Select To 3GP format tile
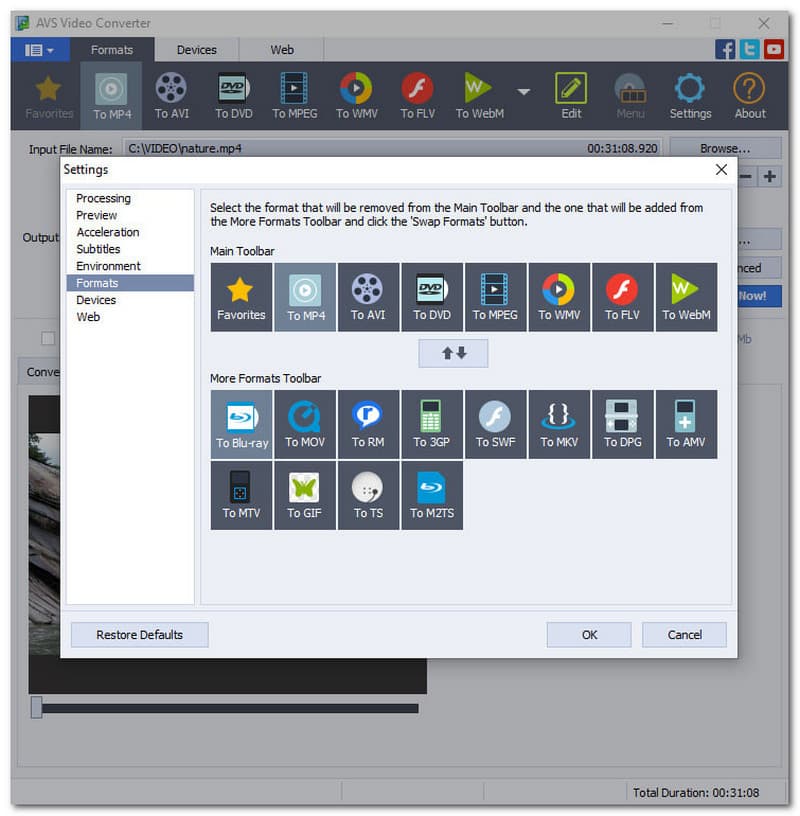This screenshot has width=800, height=816. click(432, 425)
